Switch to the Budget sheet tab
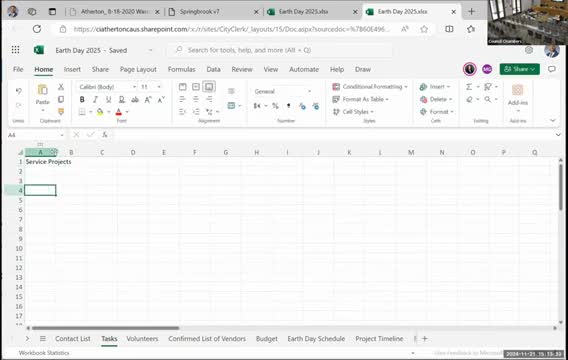 pyautogui.click(x=266, y=339)
